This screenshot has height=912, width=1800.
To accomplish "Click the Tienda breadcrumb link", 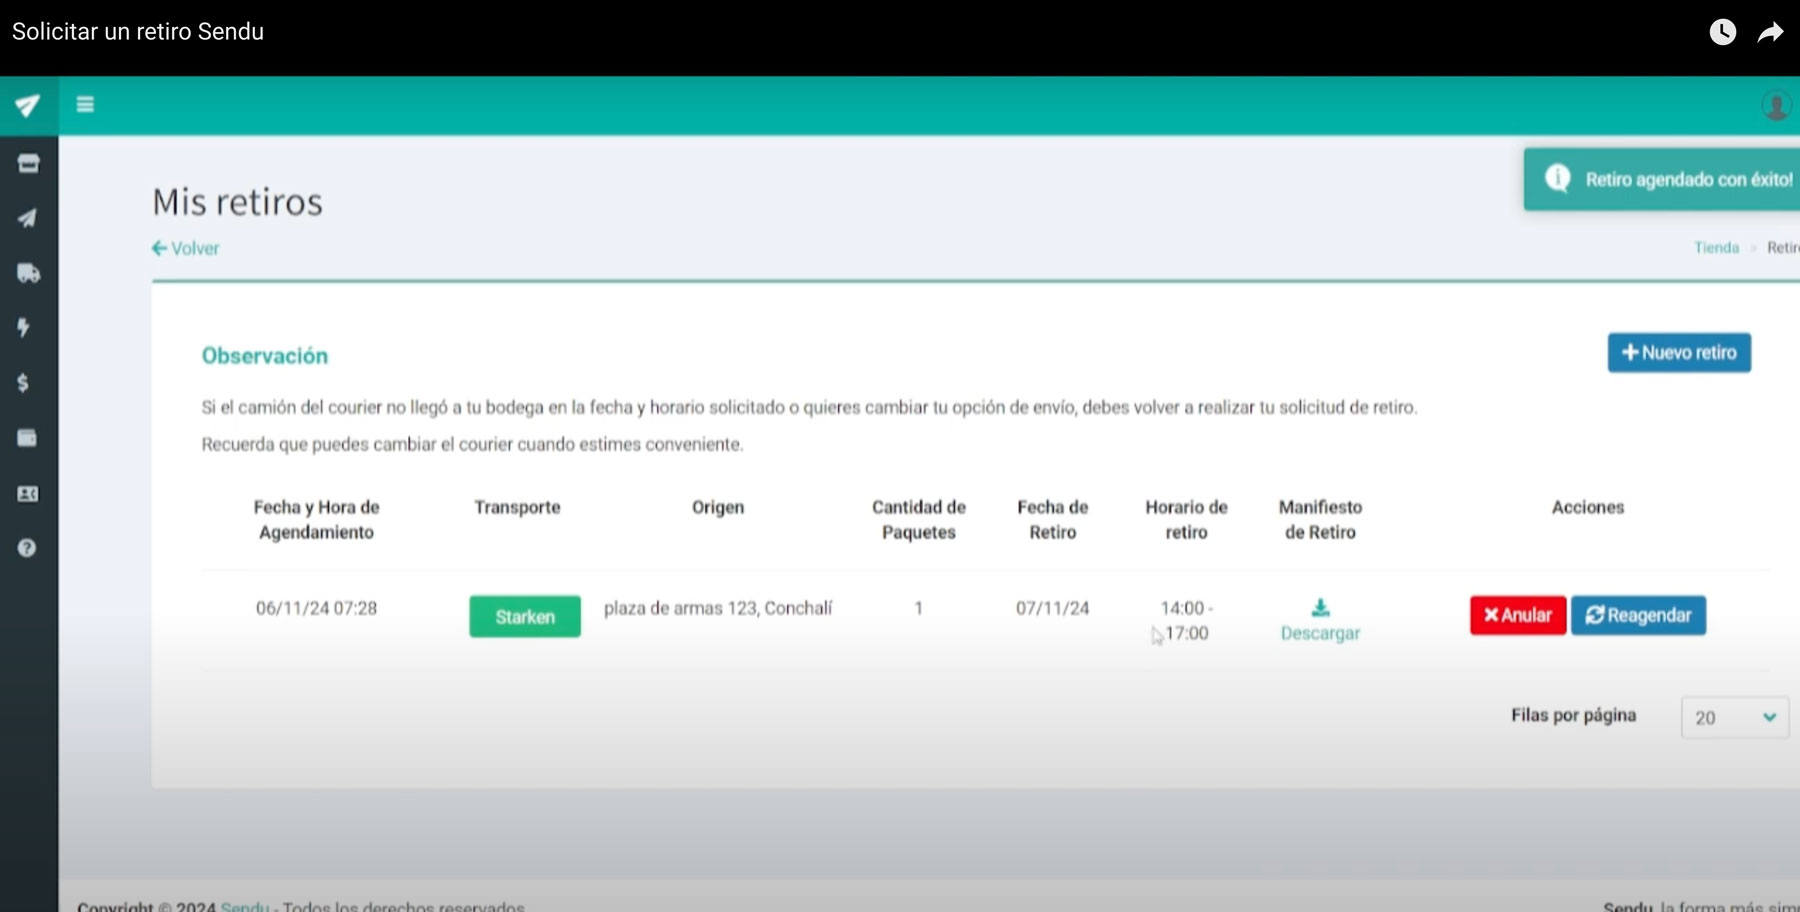I will (1716, 248).
